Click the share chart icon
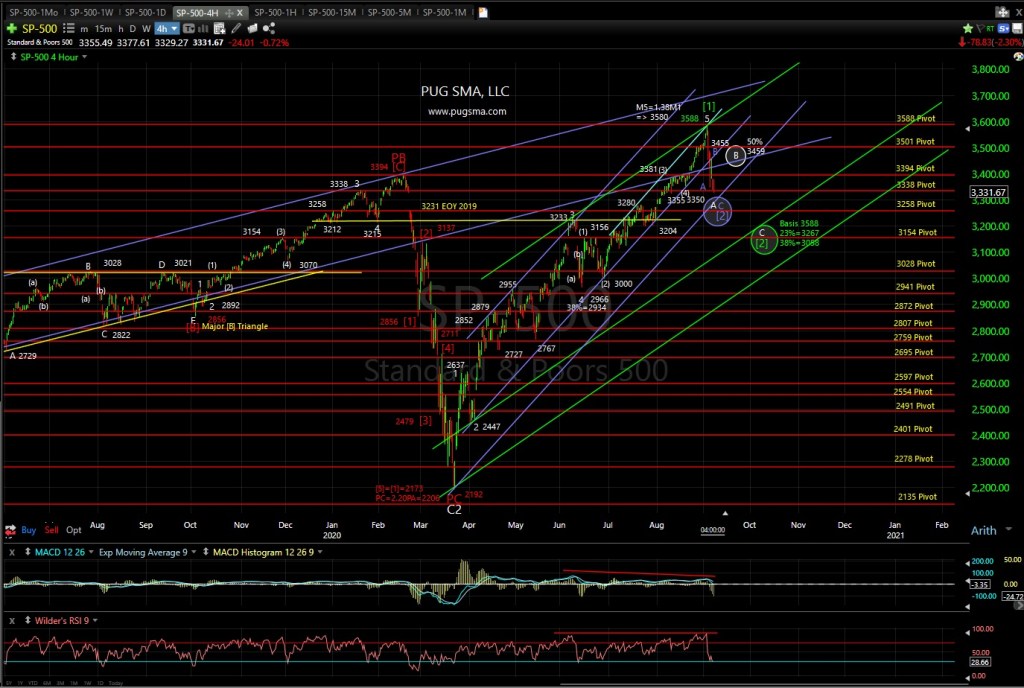 [268, 28]
